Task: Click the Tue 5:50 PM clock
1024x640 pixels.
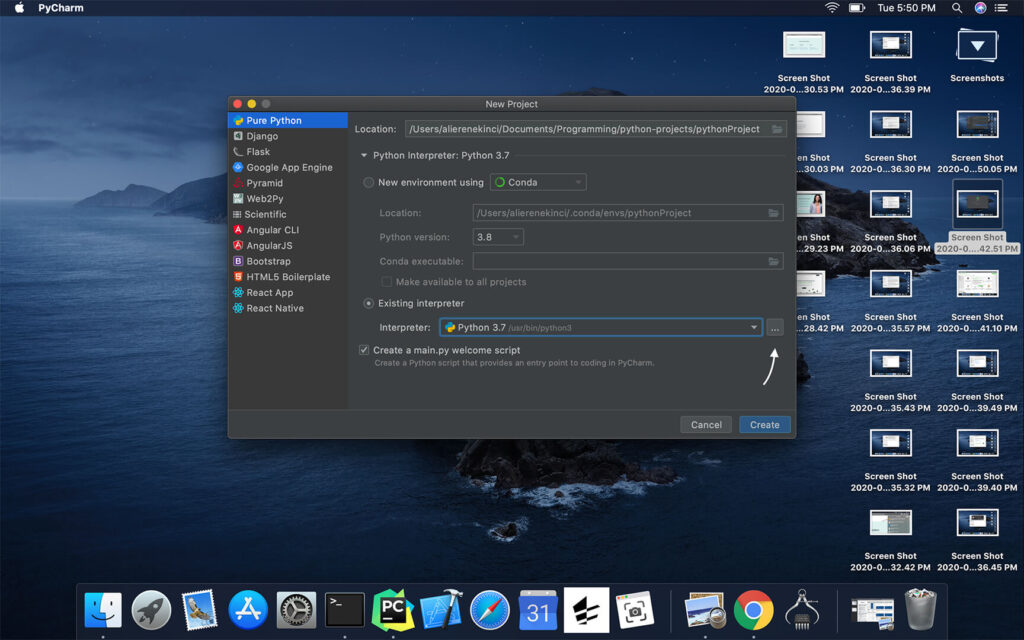Action: 906,8
